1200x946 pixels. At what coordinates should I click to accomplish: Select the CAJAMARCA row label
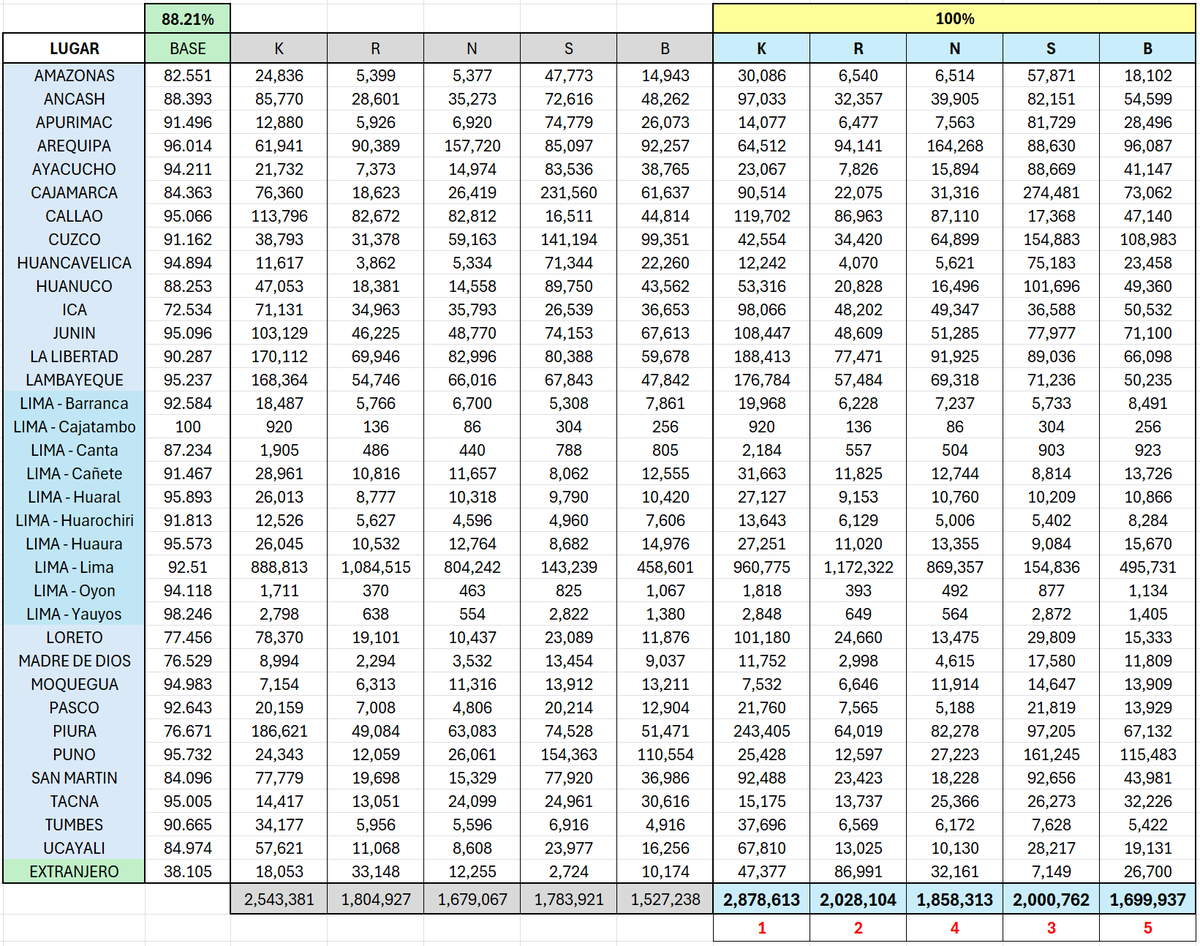(x=74, y=193)
